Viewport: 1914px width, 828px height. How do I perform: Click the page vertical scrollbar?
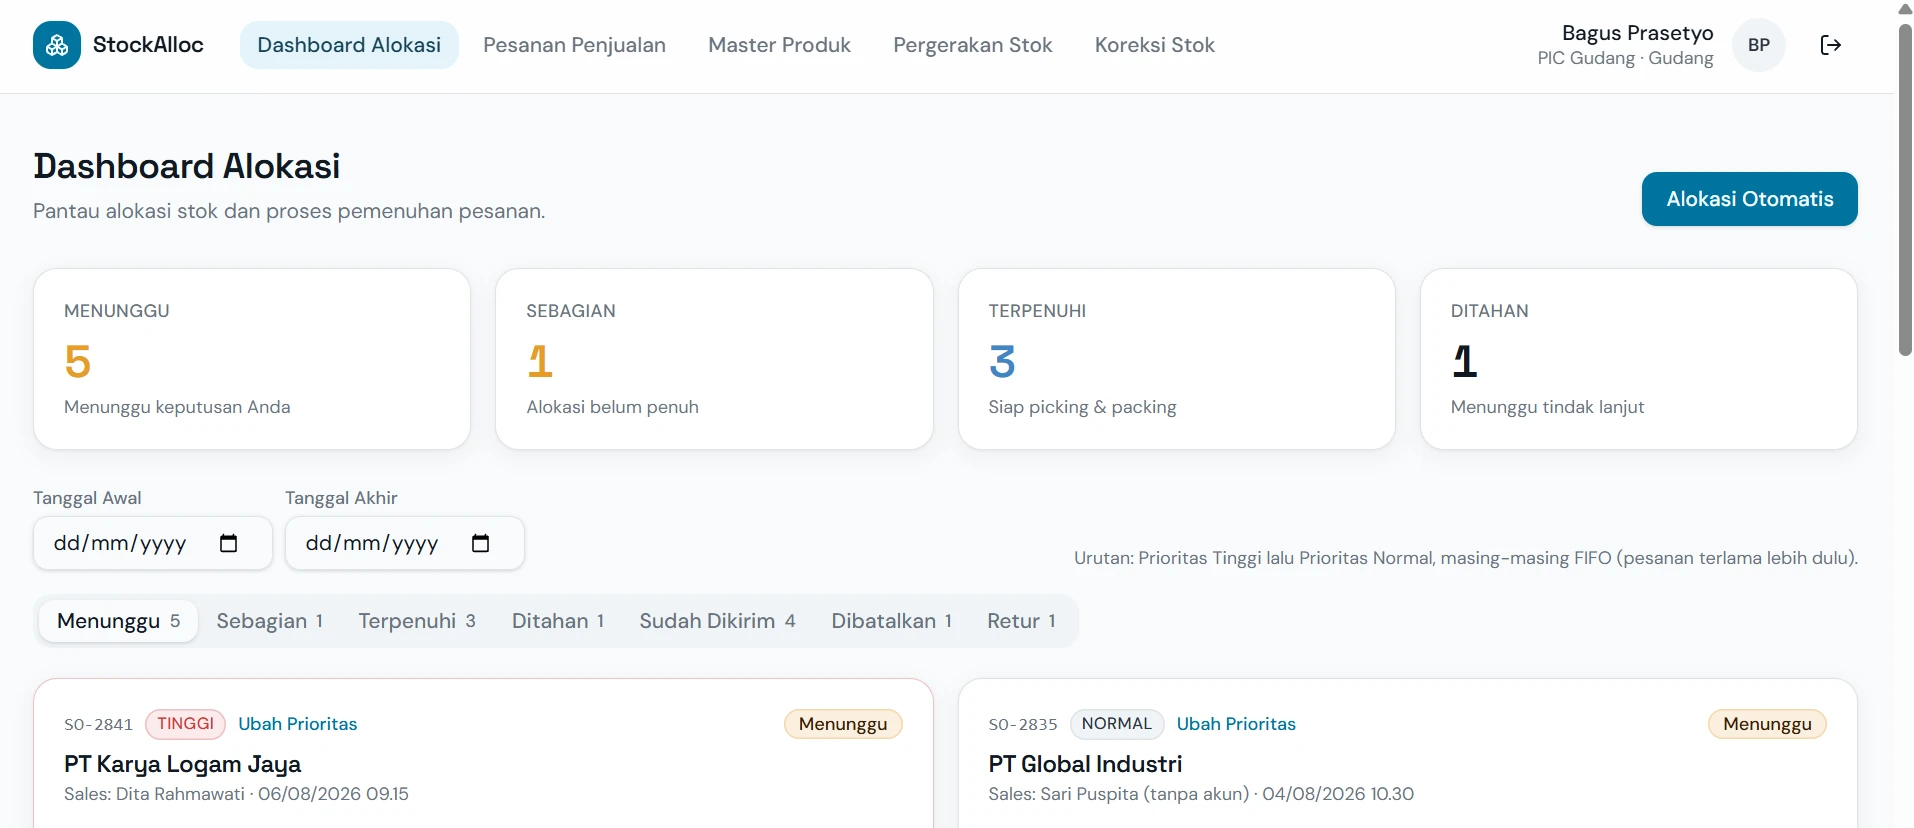[x=1905, y=190]
